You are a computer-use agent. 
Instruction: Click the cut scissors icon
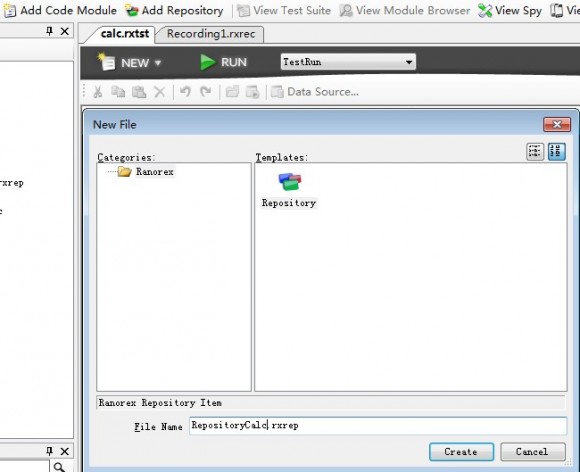tap(98, 92)
